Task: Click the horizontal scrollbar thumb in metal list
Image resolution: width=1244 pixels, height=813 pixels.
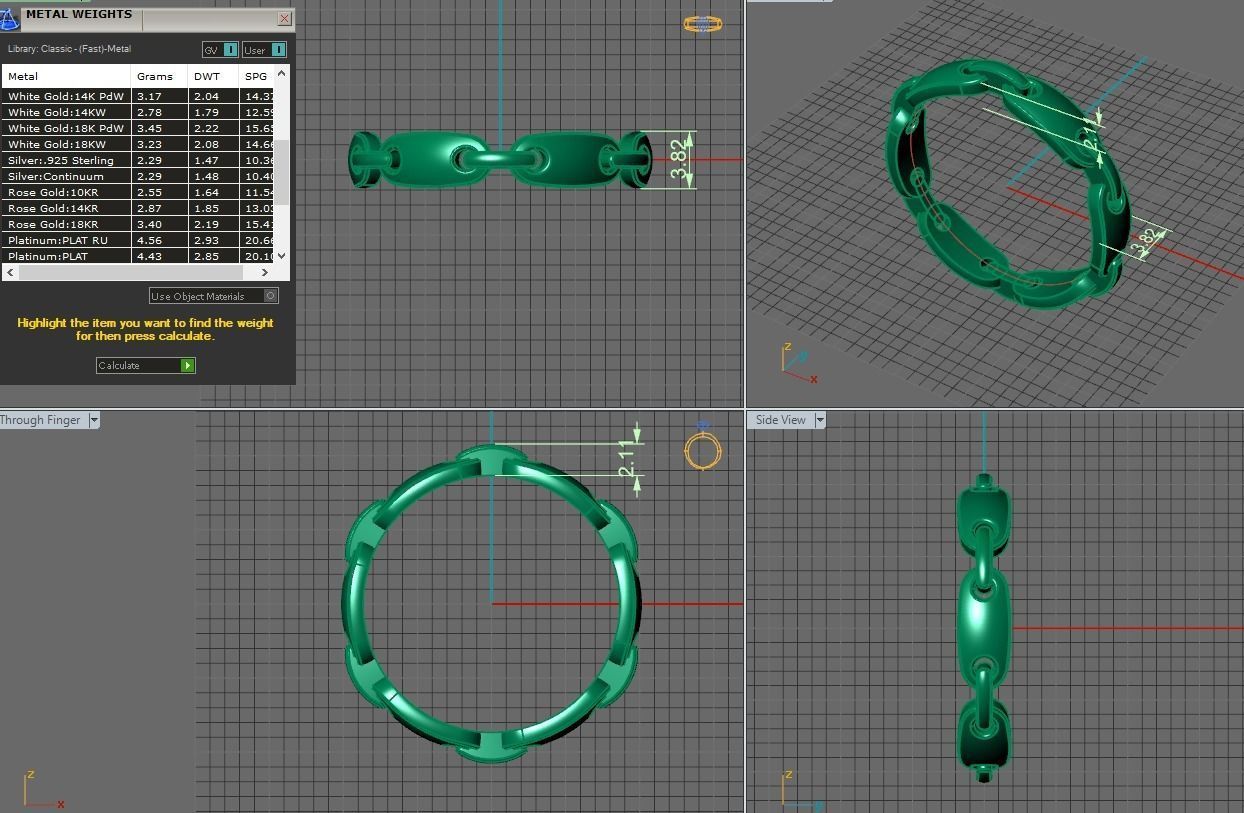Action: (130, 272)
